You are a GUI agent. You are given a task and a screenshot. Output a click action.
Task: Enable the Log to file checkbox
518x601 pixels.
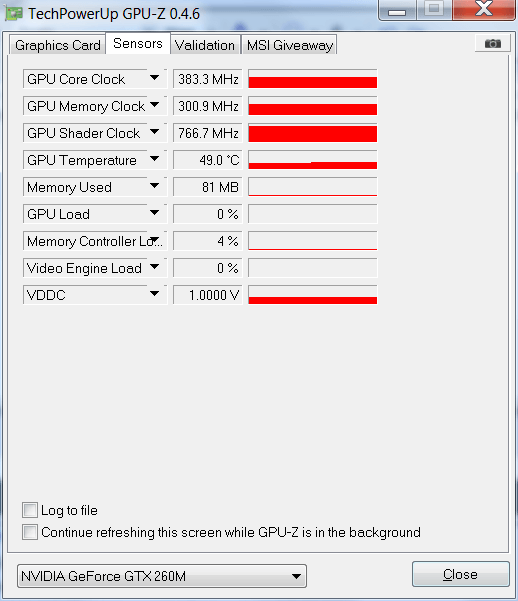pos(30,510)
